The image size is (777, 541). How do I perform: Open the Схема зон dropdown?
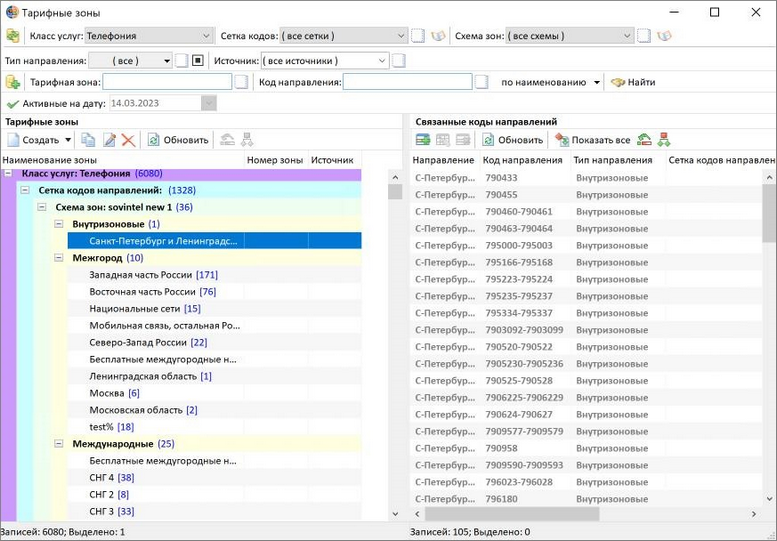627,36
